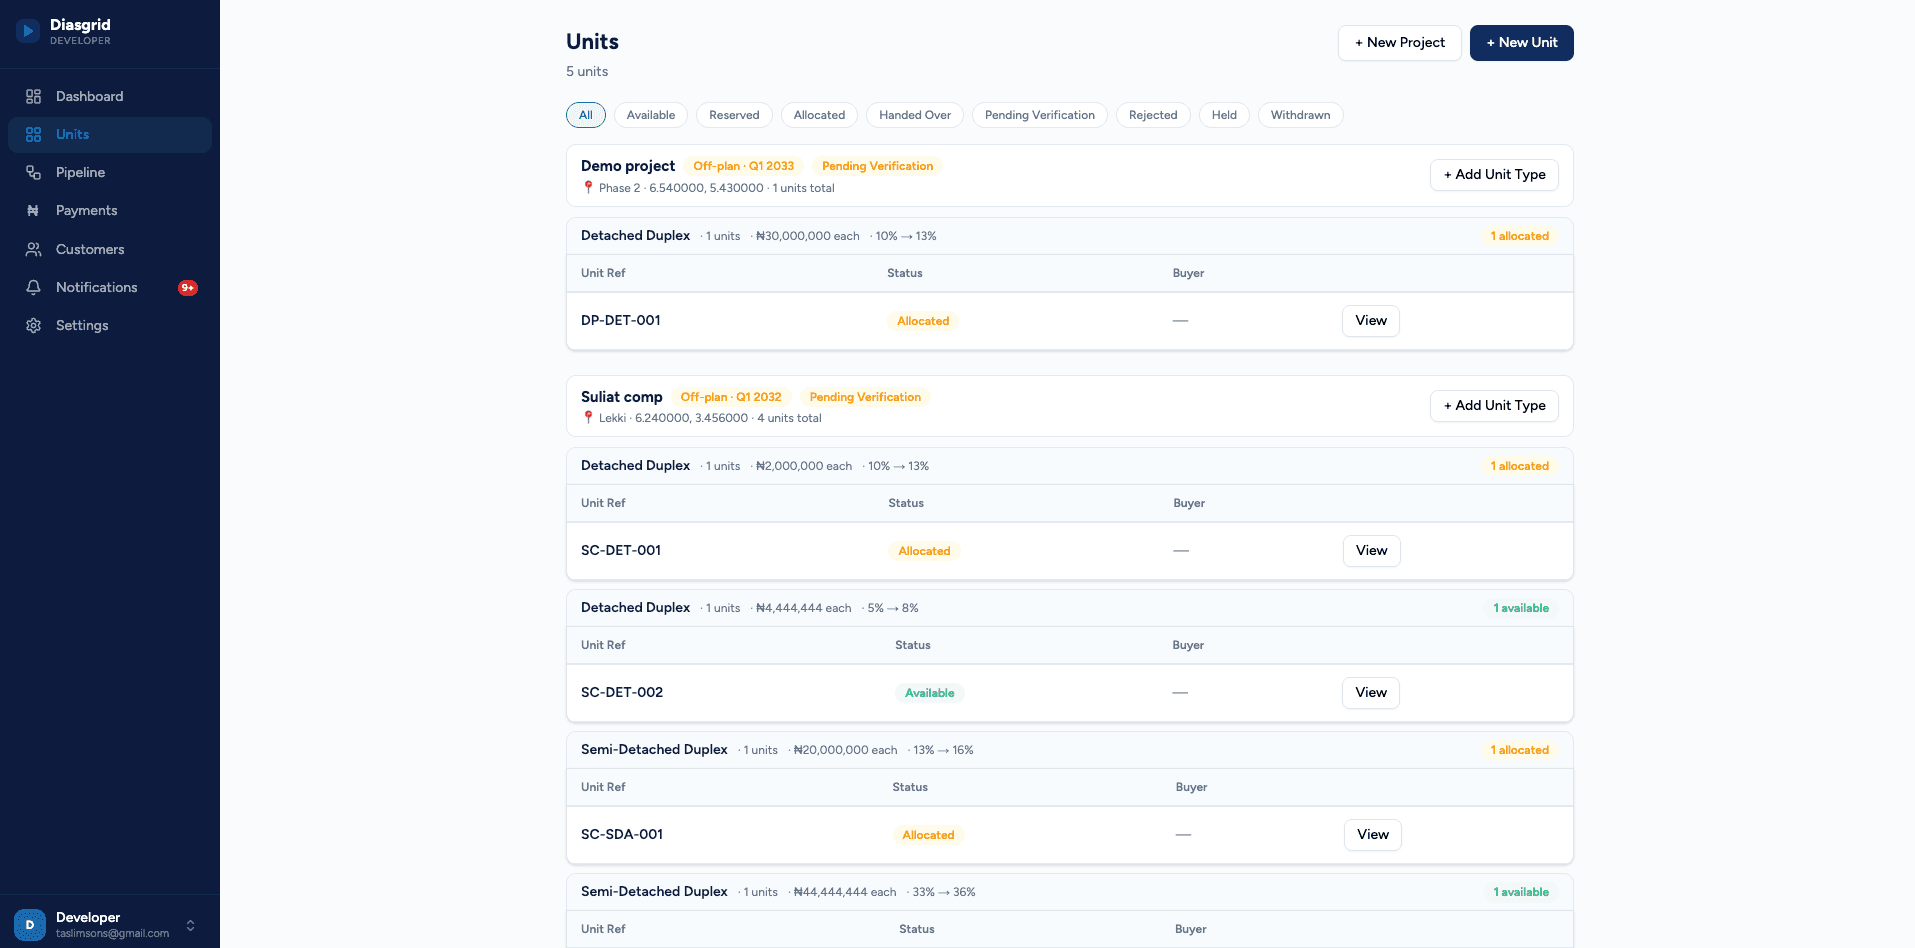Image resolution: width=1915 pixels, height=948 pixels.
Task: Go to Payments page
Action: coord(110,211)
